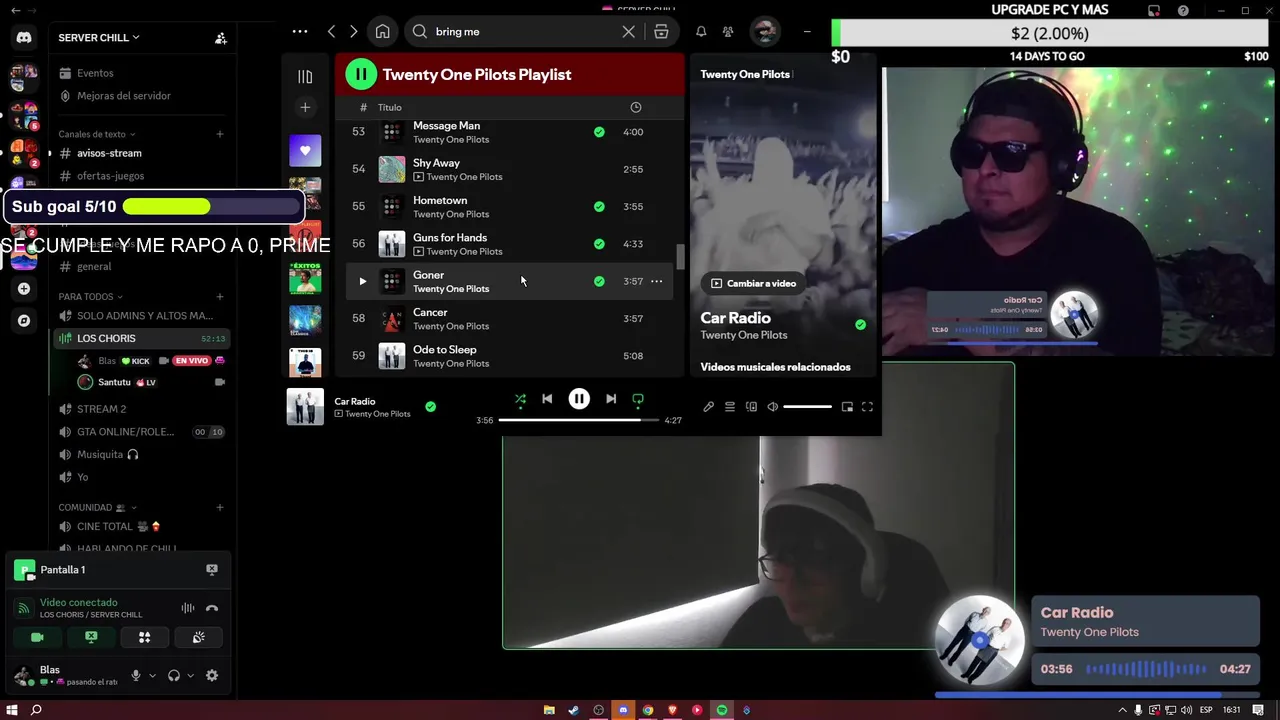
Task: Select the Cancer track title
Action: [430, 312]
